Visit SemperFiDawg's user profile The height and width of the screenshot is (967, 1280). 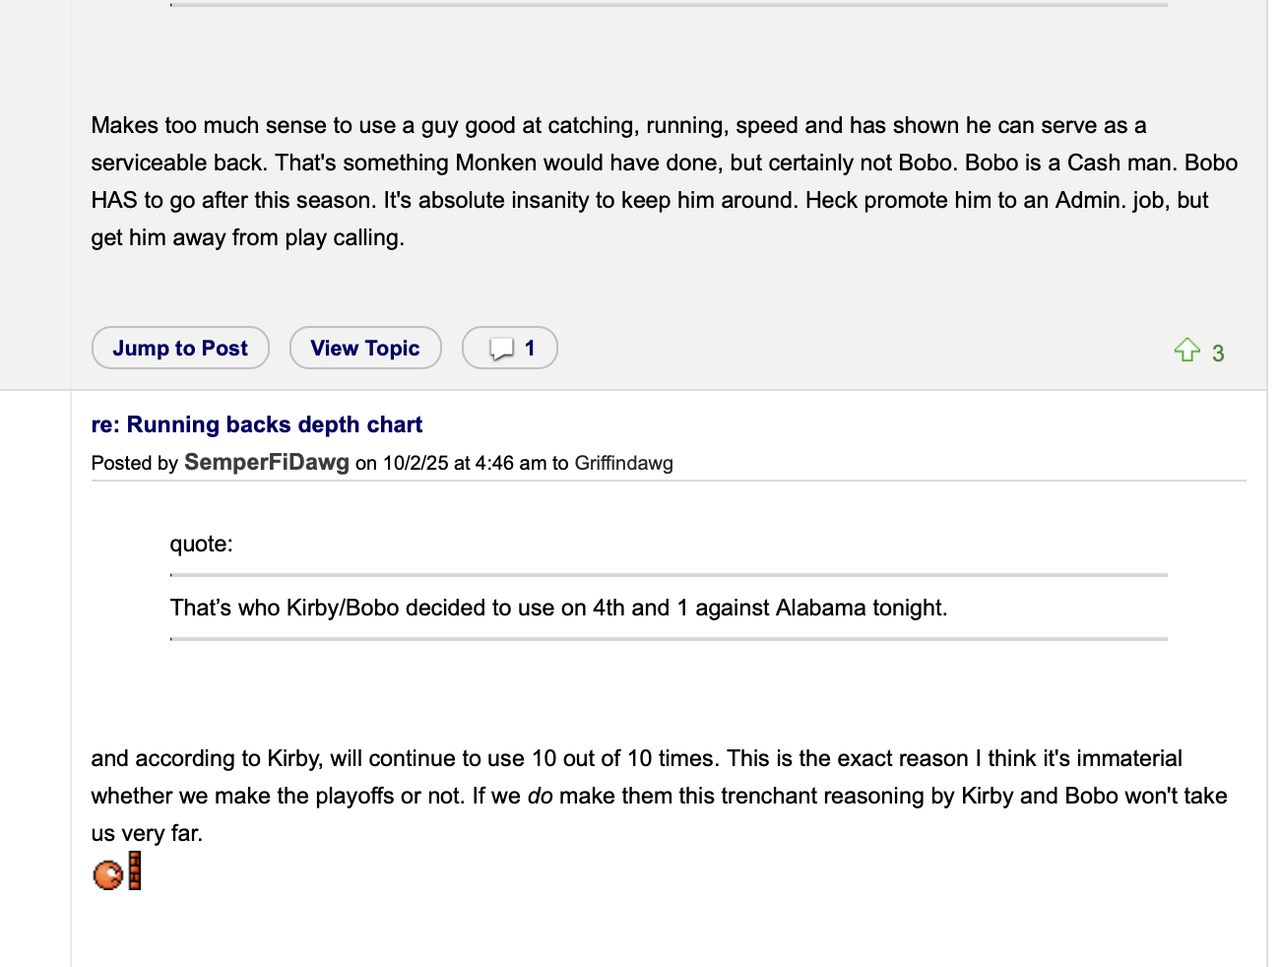(x=266, y=462)
